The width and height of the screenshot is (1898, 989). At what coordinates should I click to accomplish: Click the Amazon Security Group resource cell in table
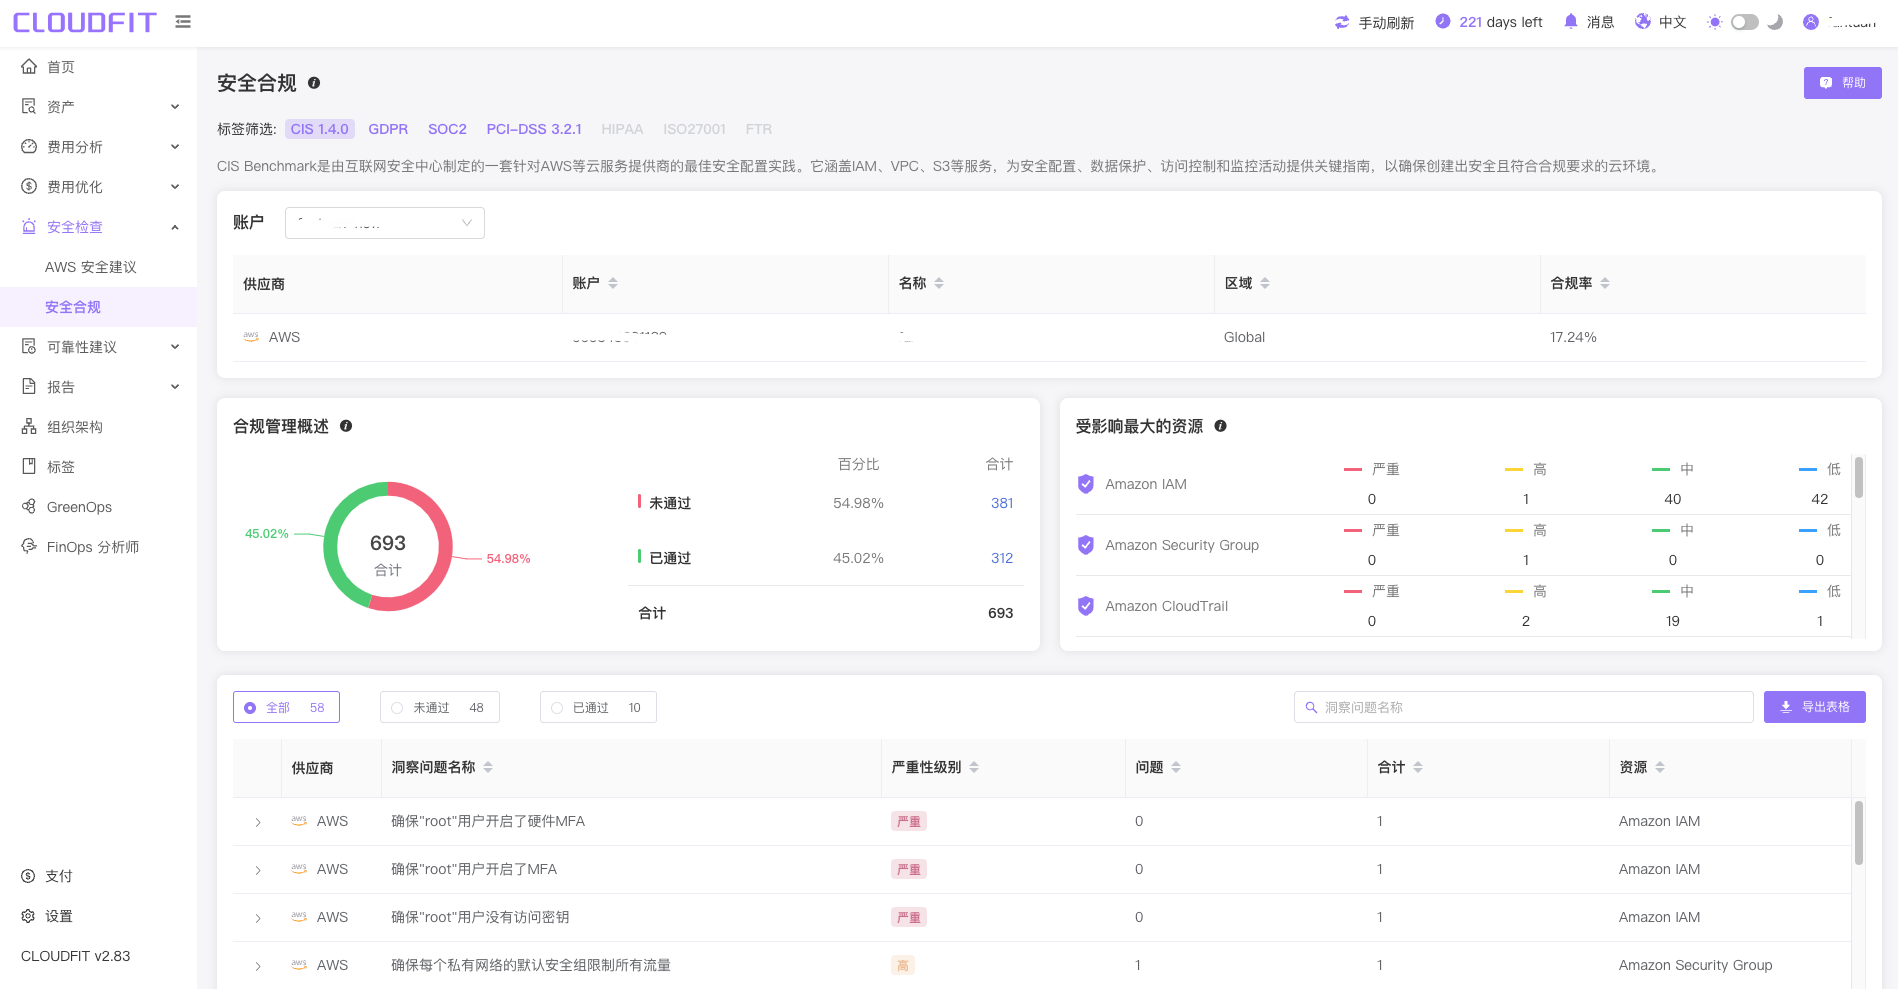pyautogui.click(x=1695, y=965)
